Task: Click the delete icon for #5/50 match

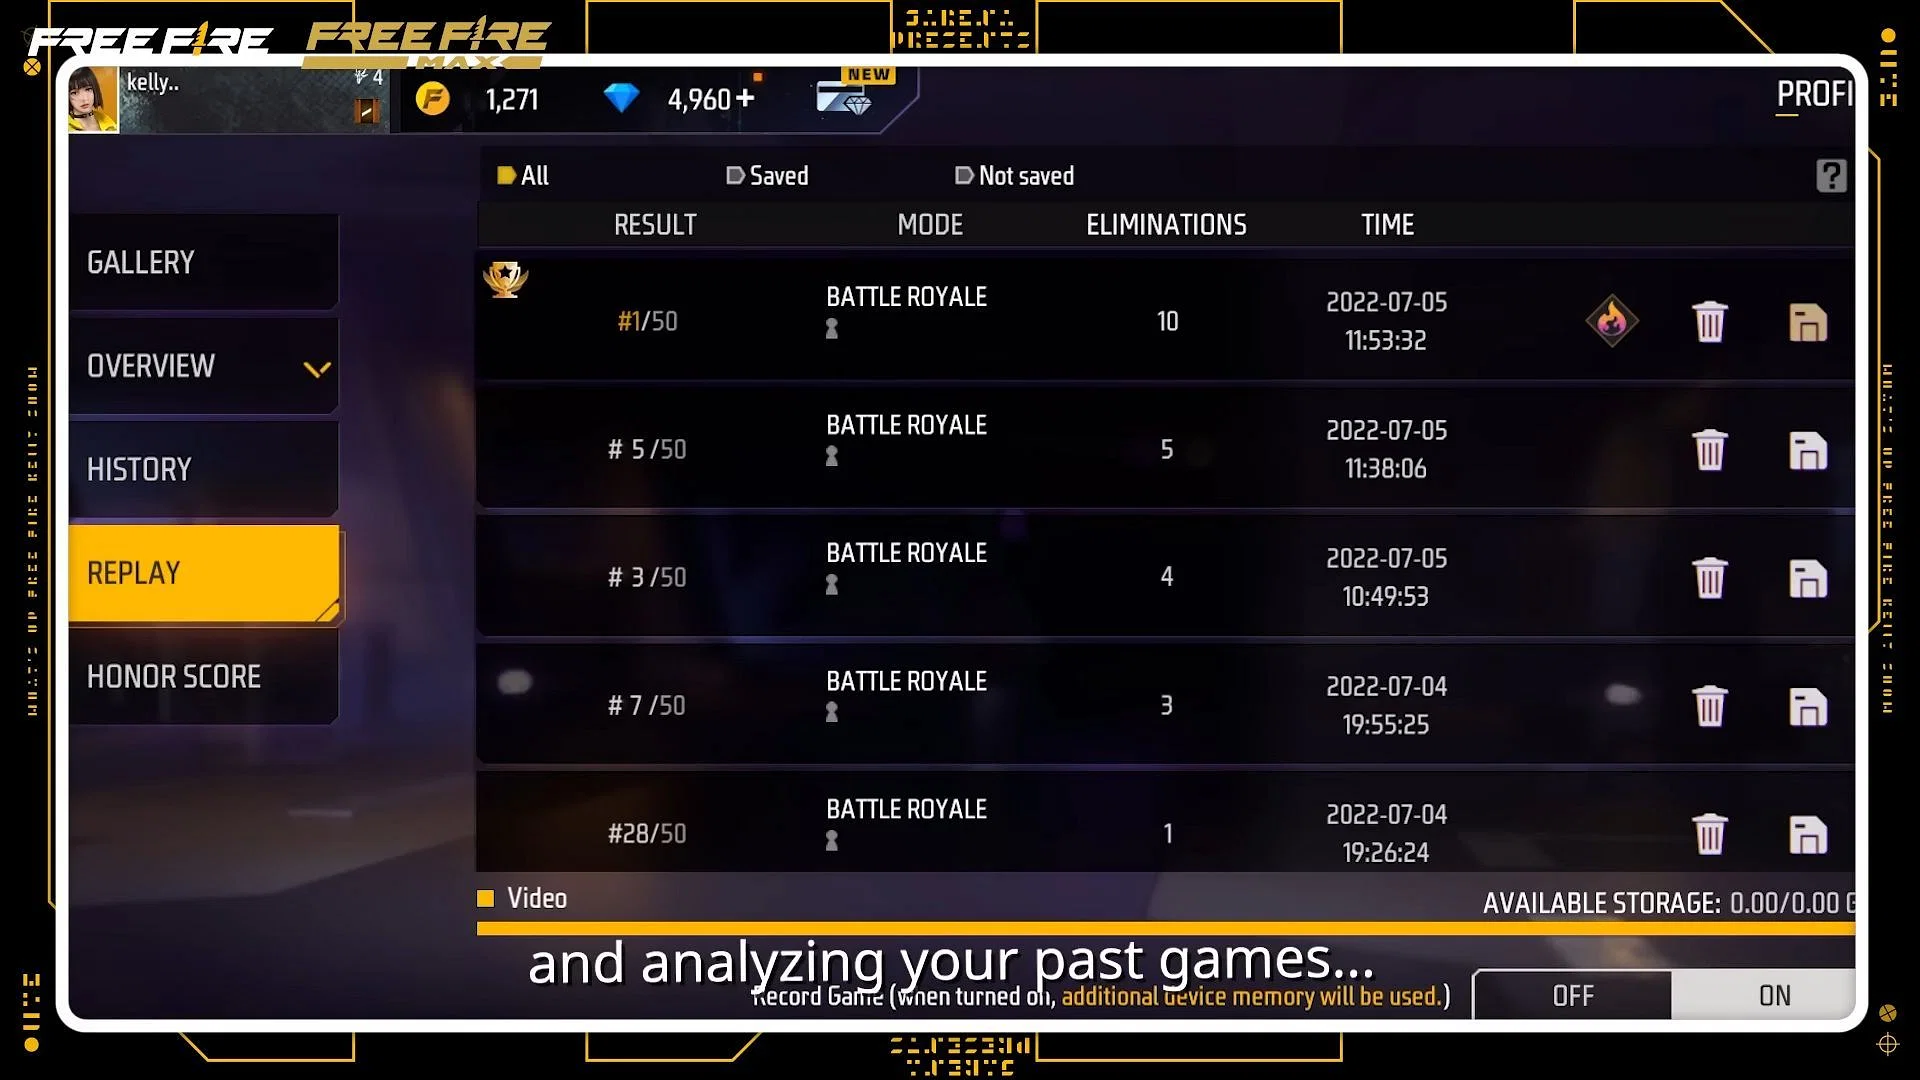Action: pyautogui.click(x=1709, y=448)
